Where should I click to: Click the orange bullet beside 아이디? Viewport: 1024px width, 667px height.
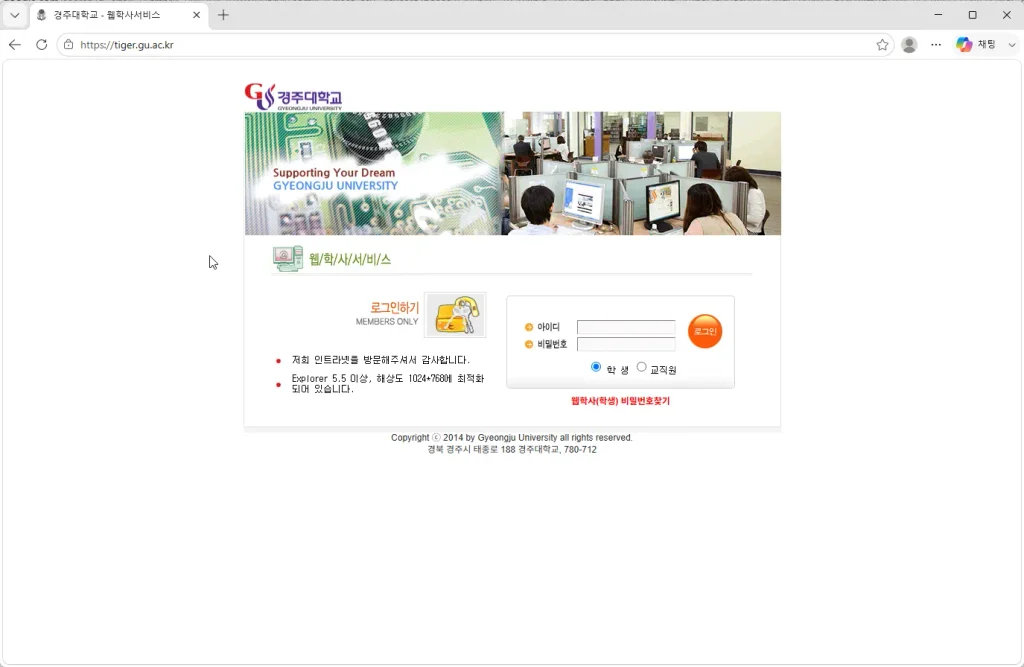[x=529, y=327]
